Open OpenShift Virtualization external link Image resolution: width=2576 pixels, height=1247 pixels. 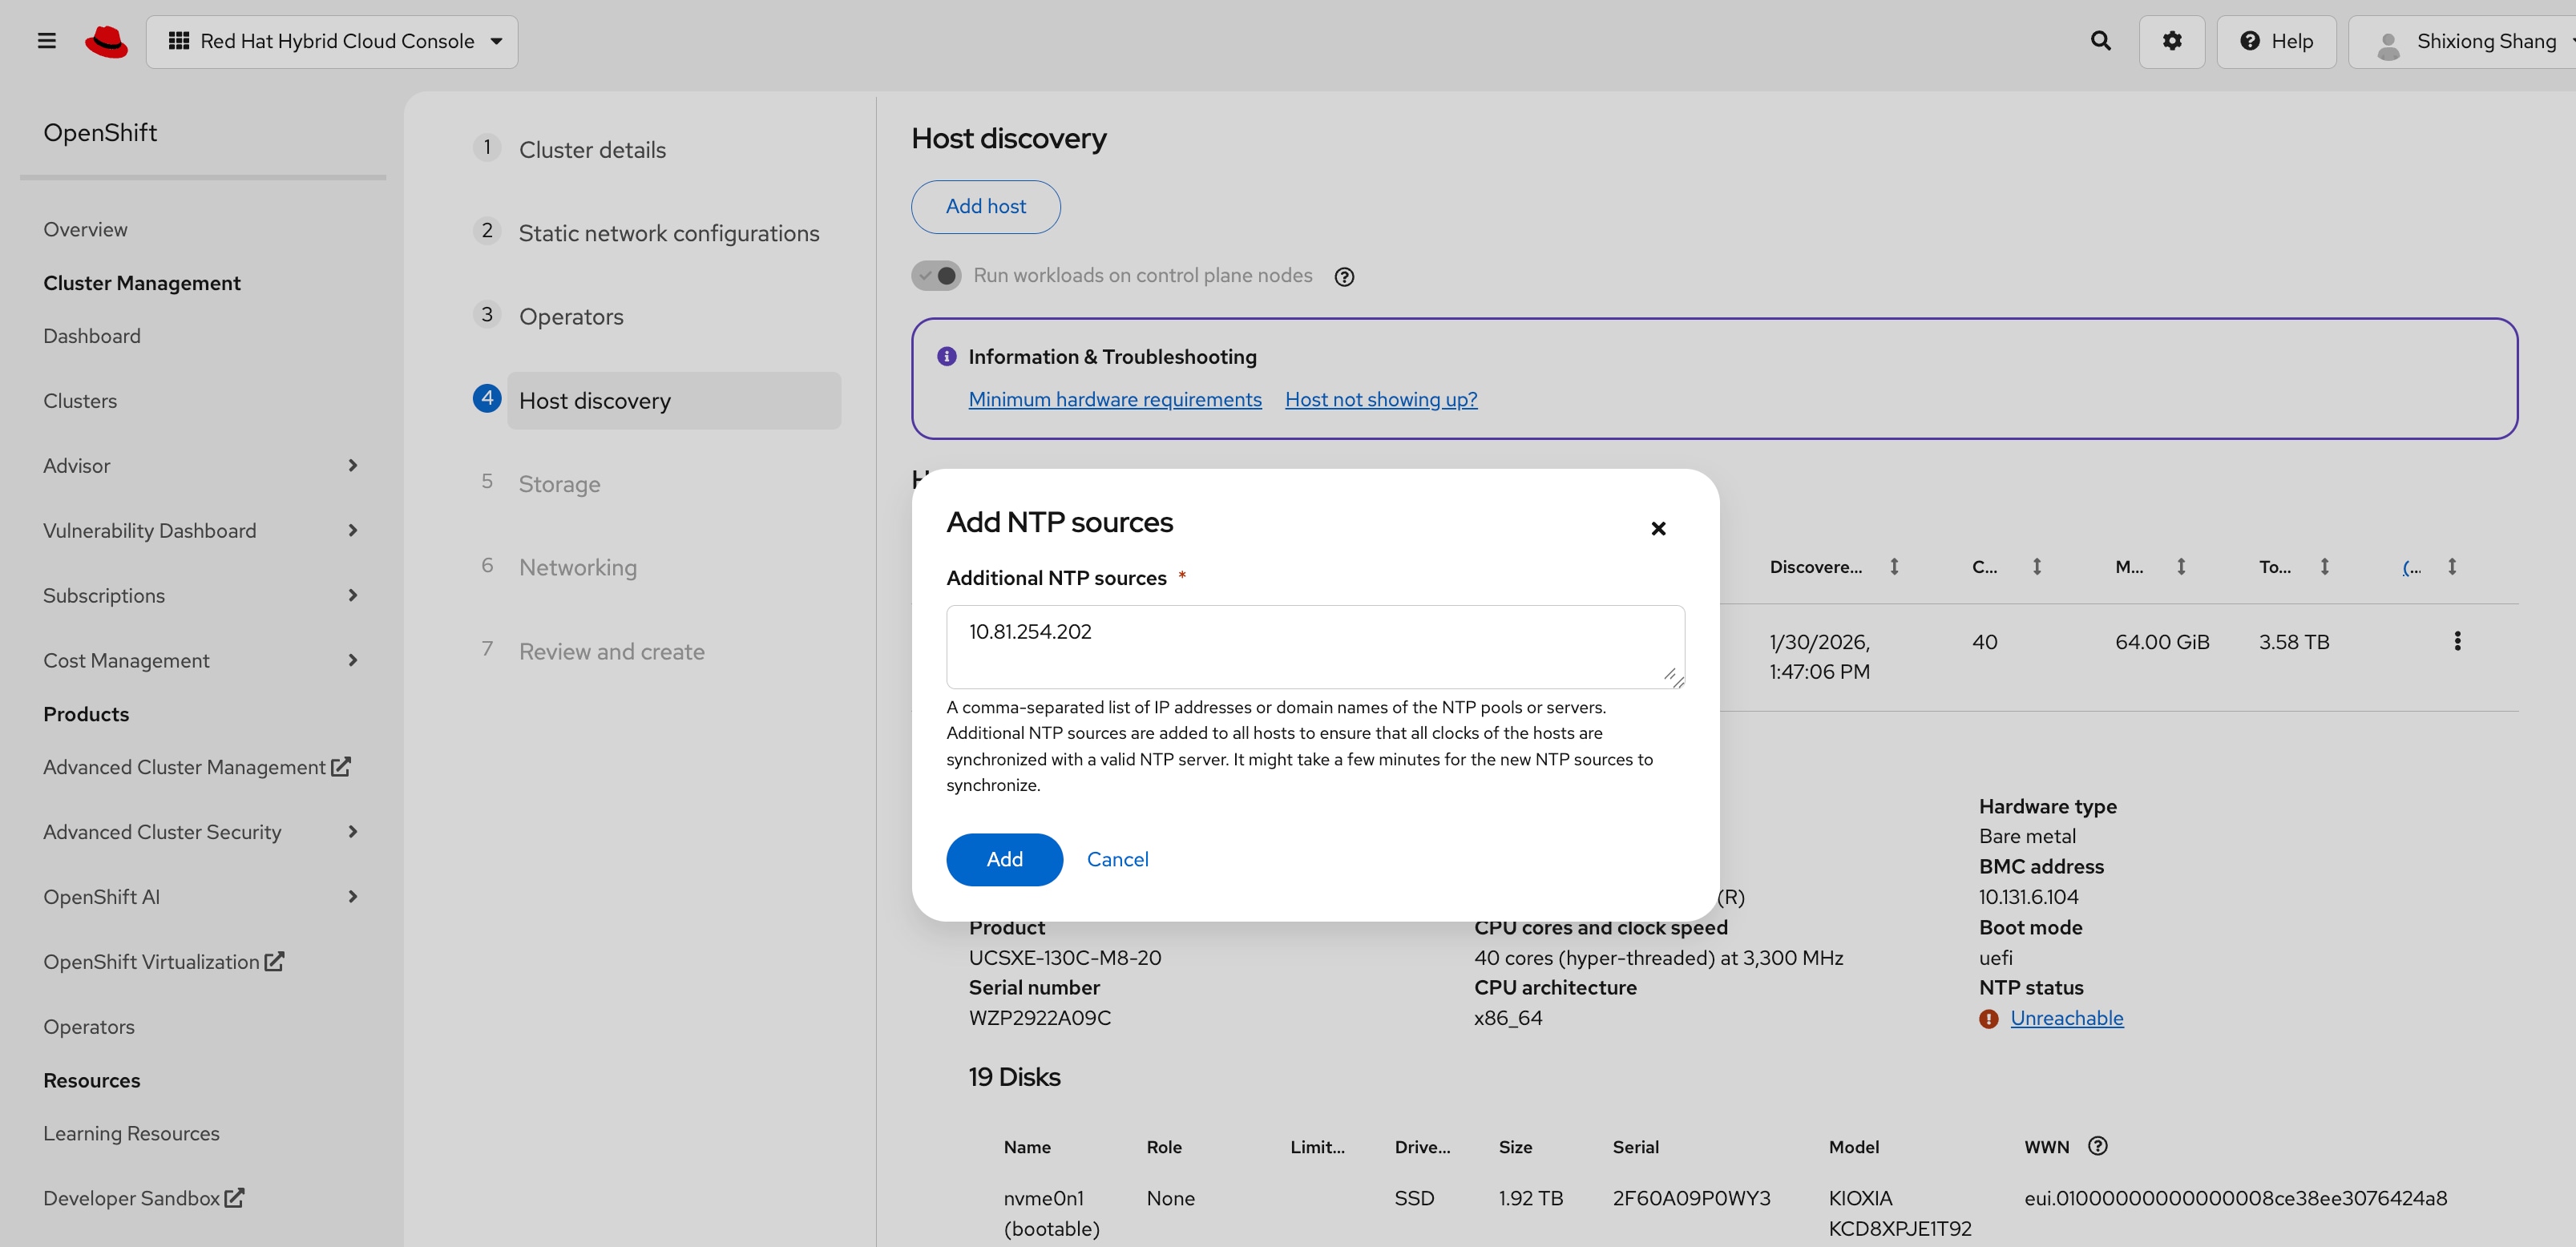tap(163, 962)
